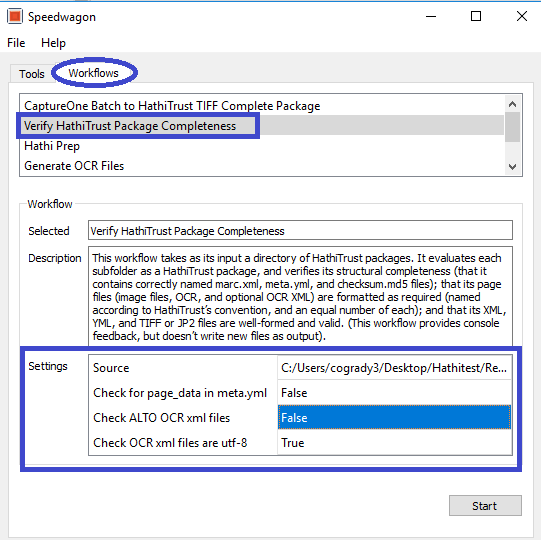This screenshot has width=541, height=540.
Task: Open the File menu
Action: click(16, 43)
